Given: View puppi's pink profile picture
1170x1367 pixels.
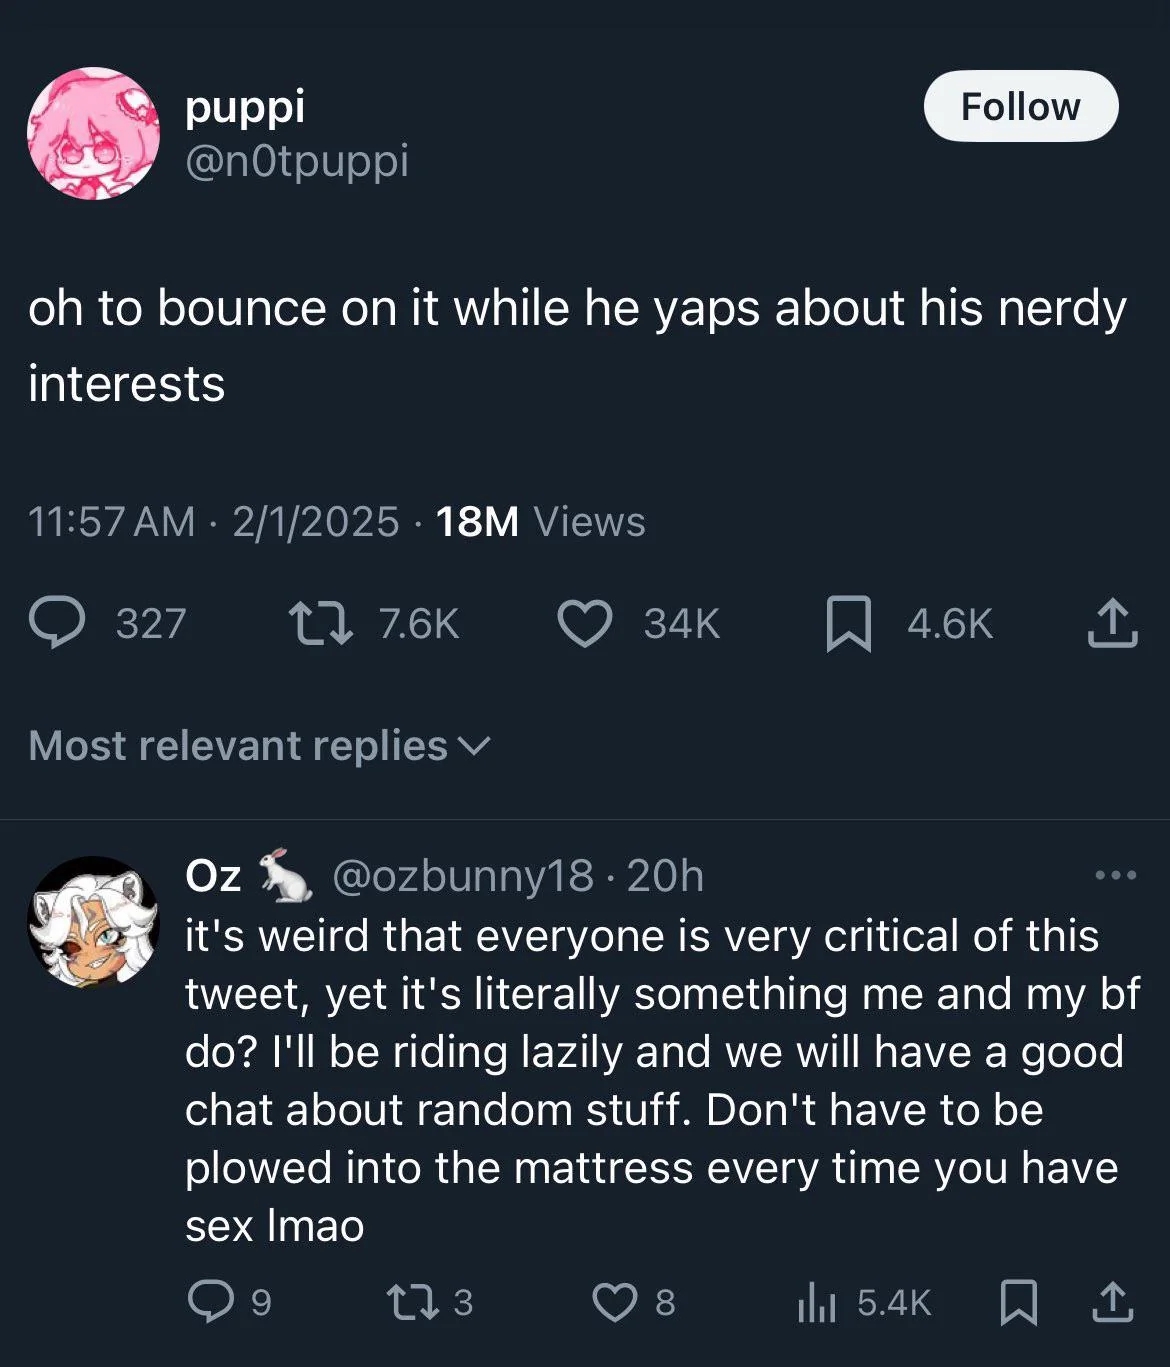Looking at the screenshot, I should (x=92, y=133).
